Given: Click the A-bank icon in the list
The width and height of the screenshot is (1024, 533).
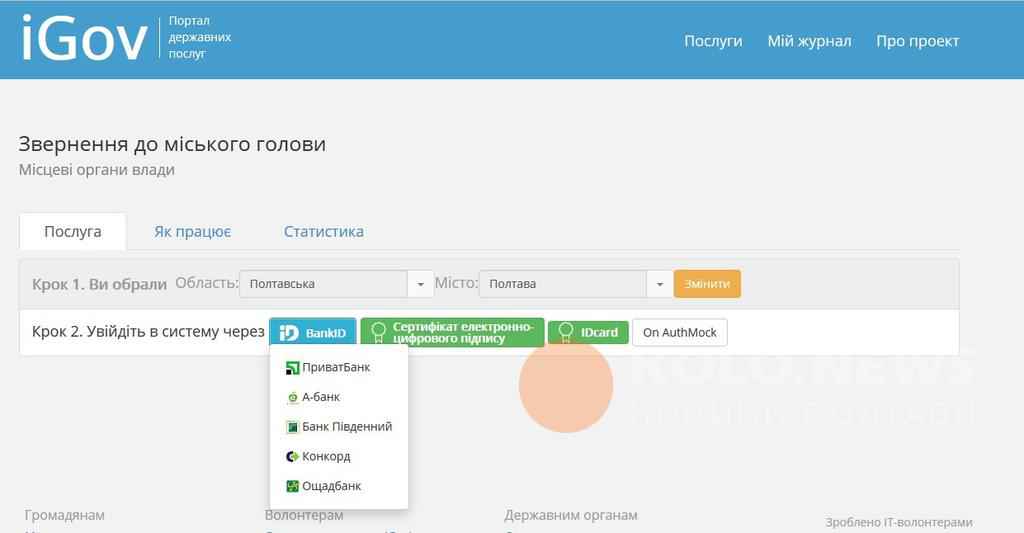Looking at the screenshot, I should point(293,397).
